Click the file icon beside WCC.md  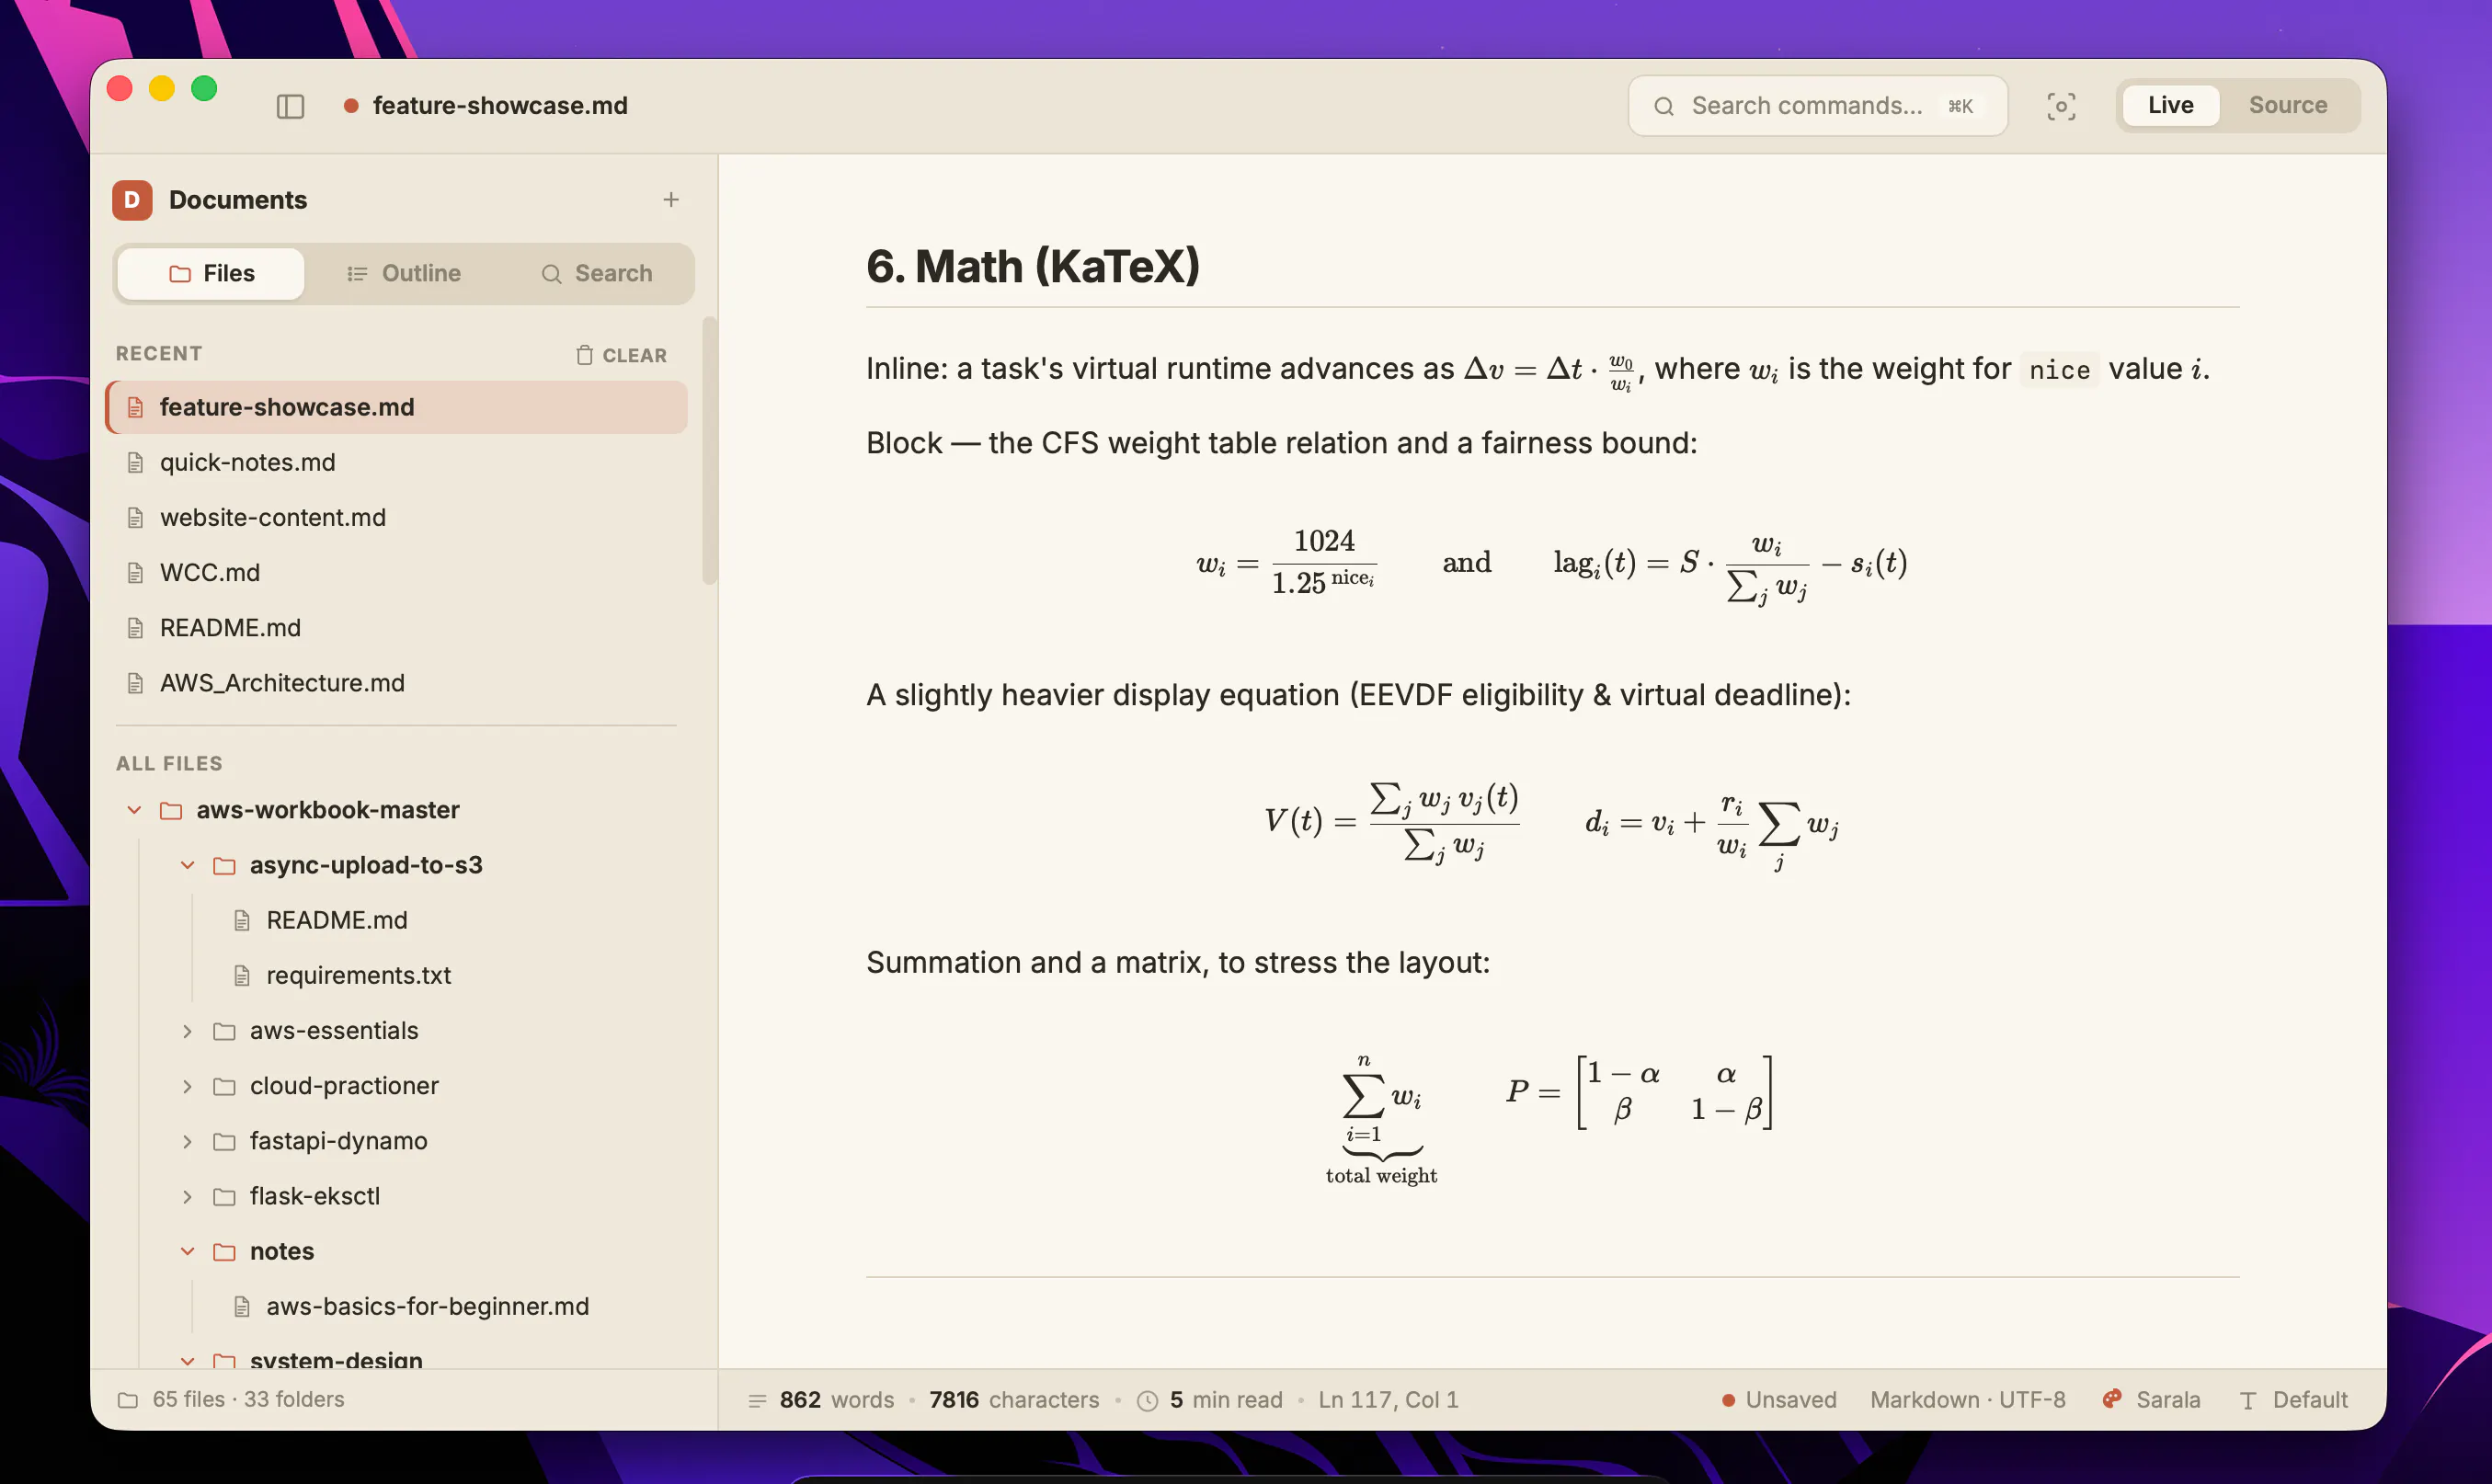[x=136, y=573]
